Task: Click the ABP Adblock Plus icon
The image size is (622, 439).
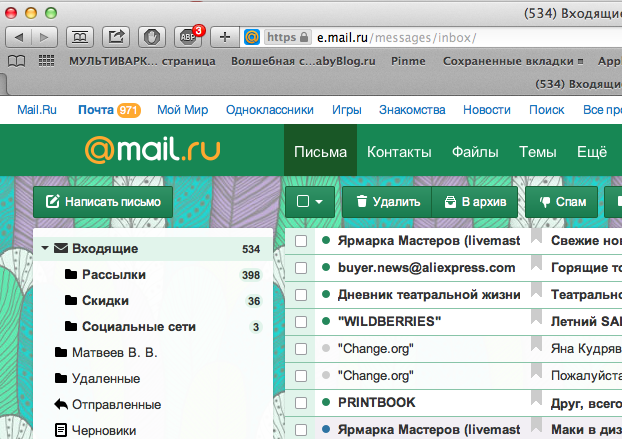Action: point(188,37)
